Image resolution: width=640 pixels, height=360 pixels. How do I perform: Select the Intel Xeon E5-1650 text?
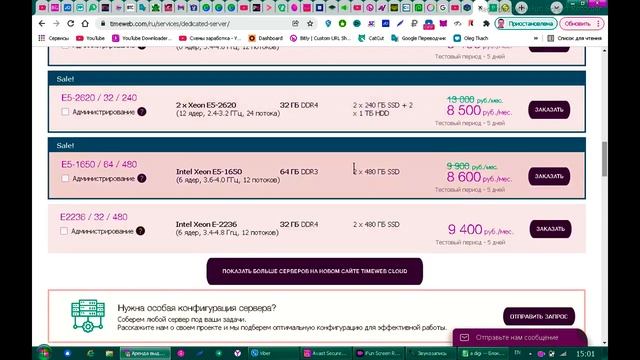(209, 171)
